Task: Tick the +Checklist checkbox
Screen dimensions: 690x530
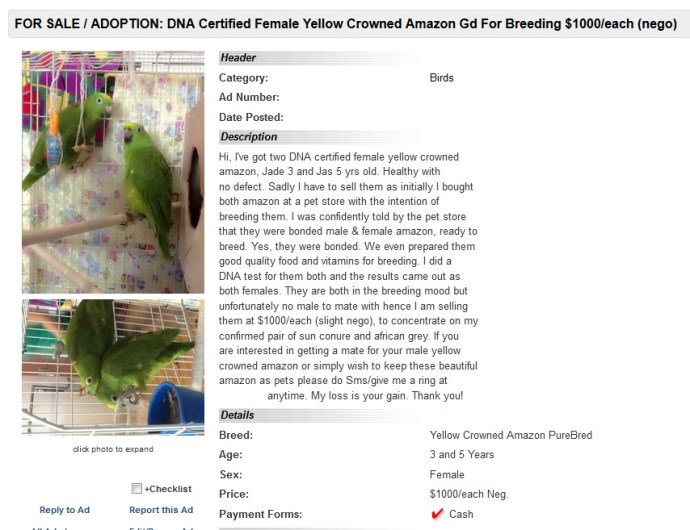Action: pyautogui.click(x=137, y=489)
